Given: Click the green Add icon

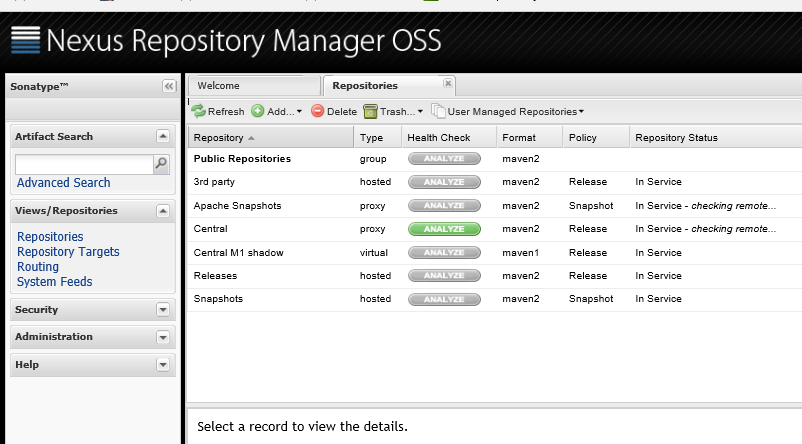Looking at the screenshot, I should tap(258, 112).
